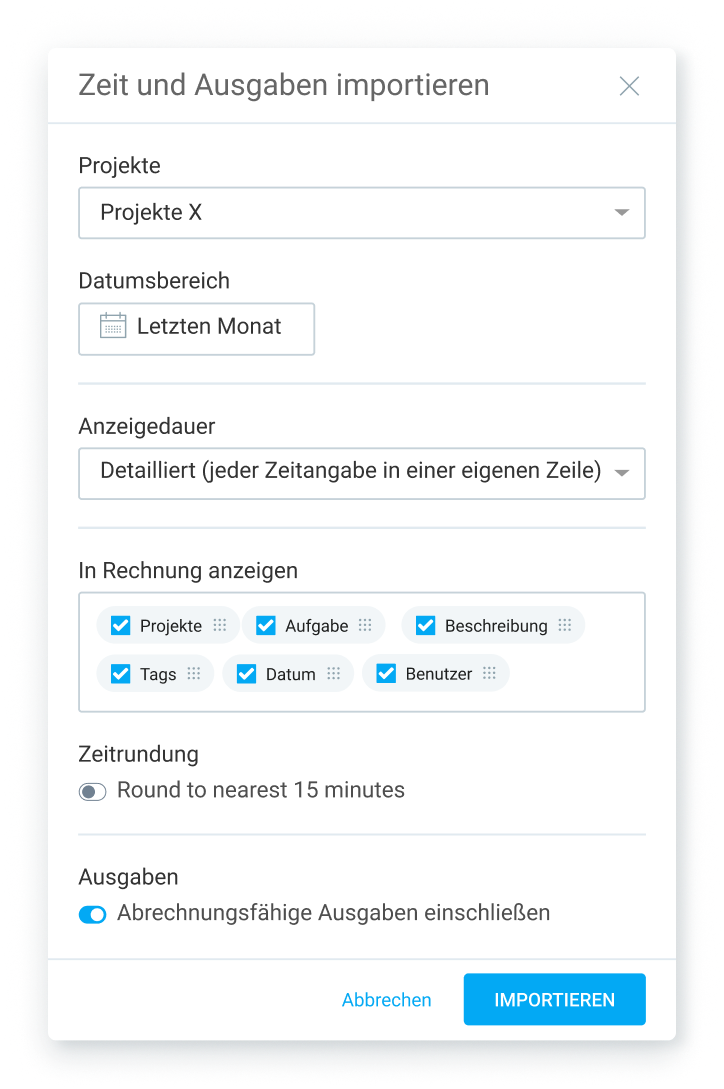This screenshot has width=724, height=1089.
Task: Click drag handle on Tags chip
Action: (194, 674)
